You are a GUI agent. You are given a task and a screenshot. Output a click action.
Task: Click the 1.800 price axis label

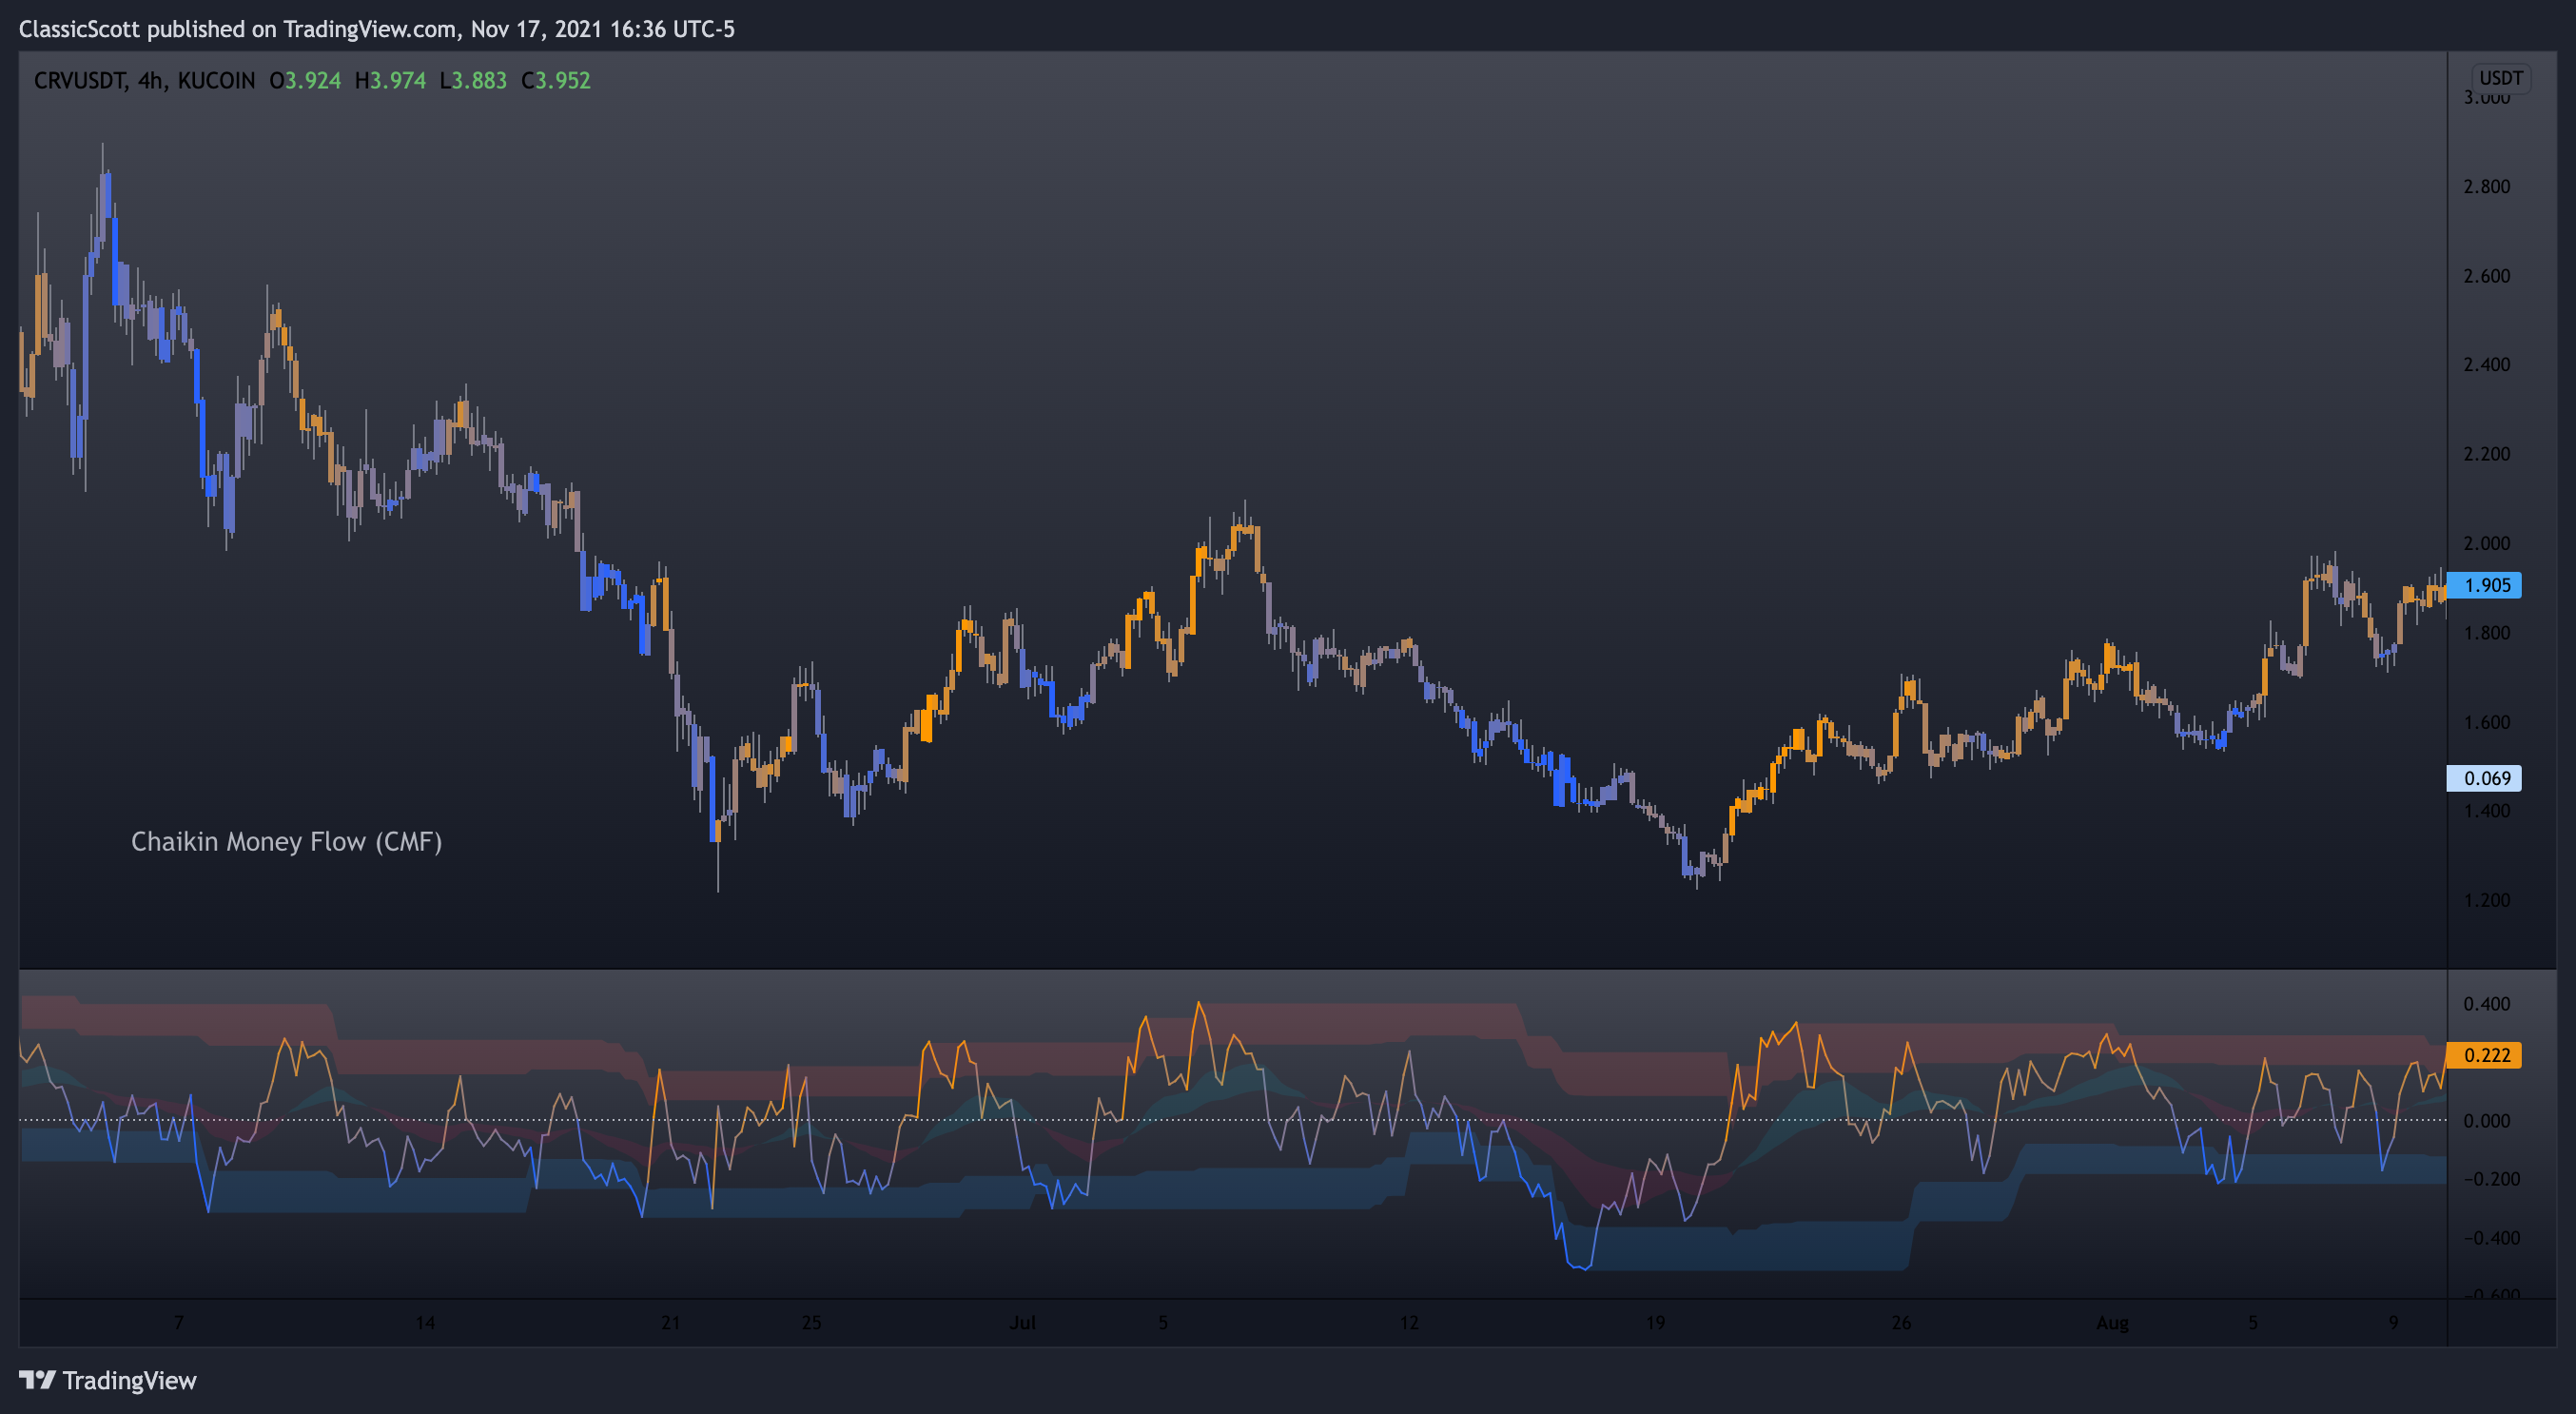(x=2487, y=633)
